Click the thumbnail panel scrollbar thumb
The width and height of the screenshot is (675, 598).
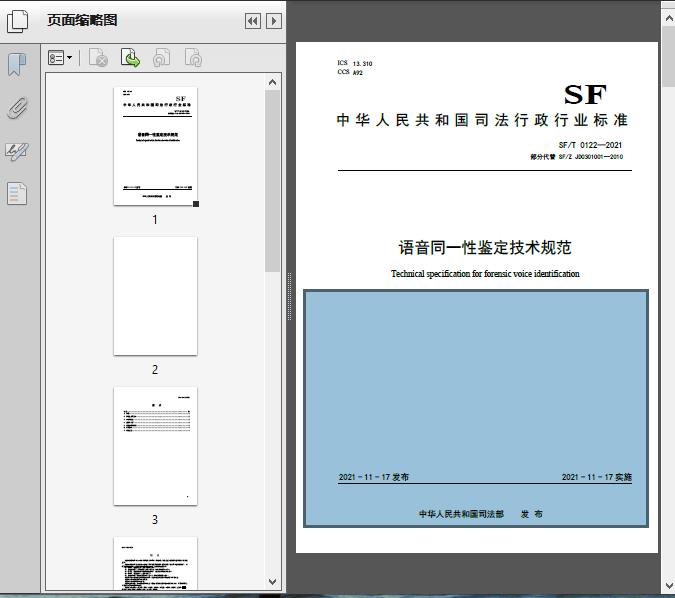pos(272,181)
